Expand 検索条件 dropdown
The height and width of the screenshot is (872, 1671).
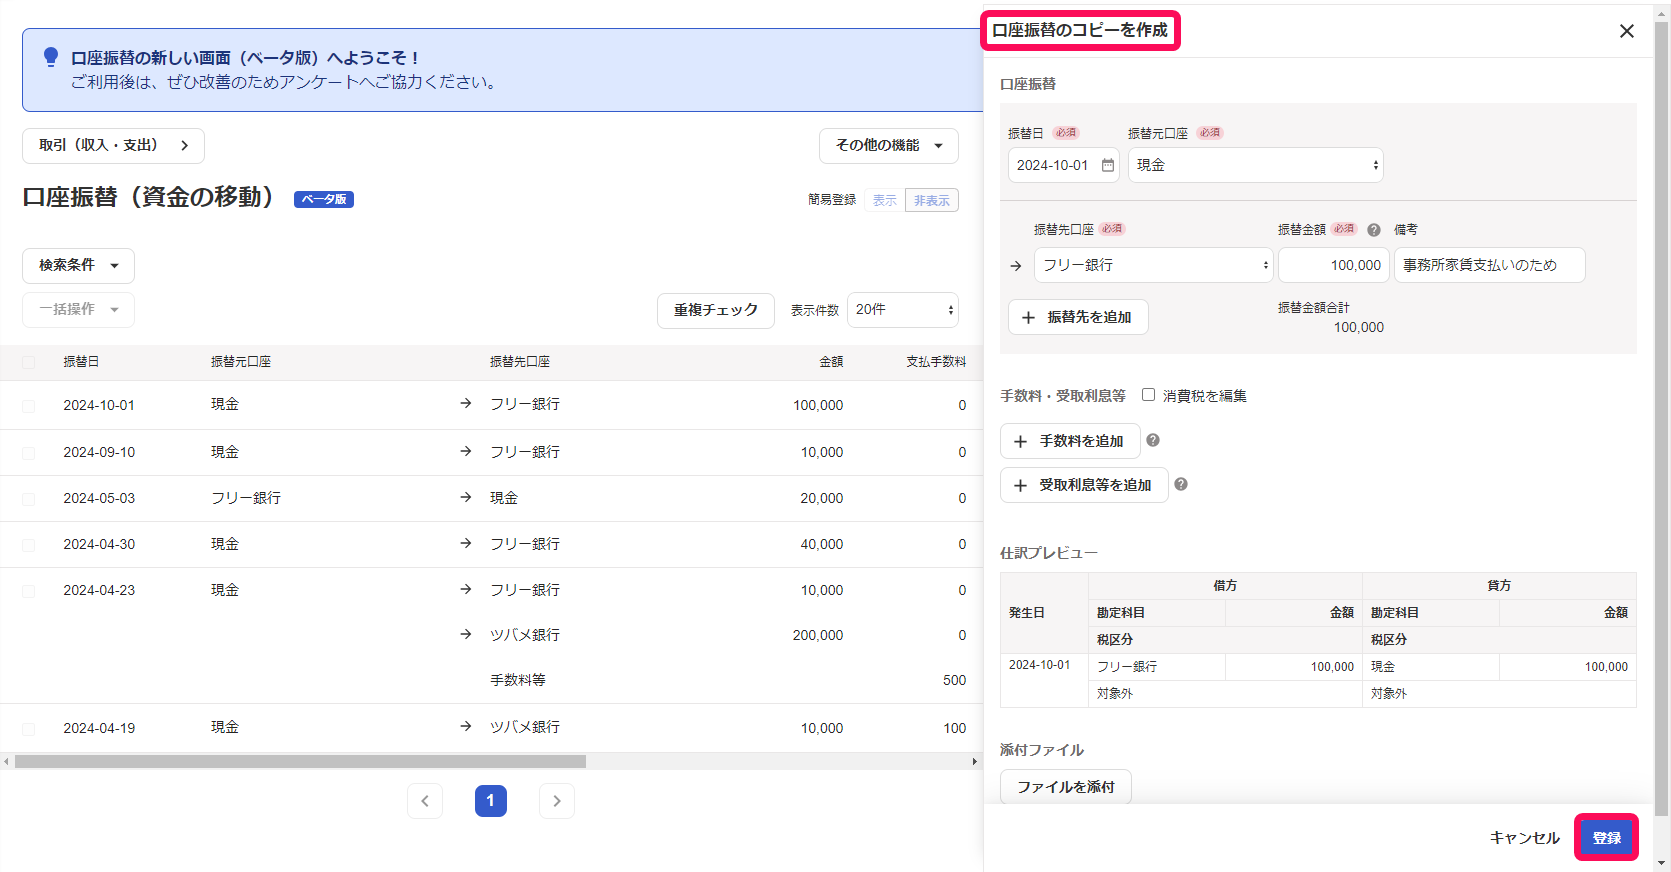tap(78, 265)
